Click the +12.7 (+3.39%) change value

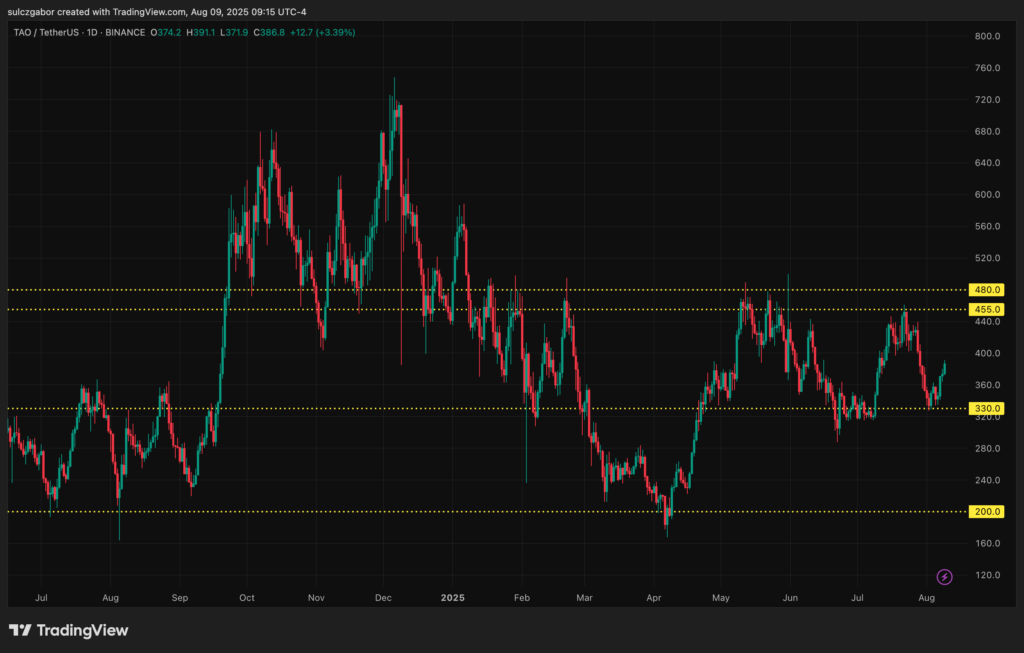(323, 33)
